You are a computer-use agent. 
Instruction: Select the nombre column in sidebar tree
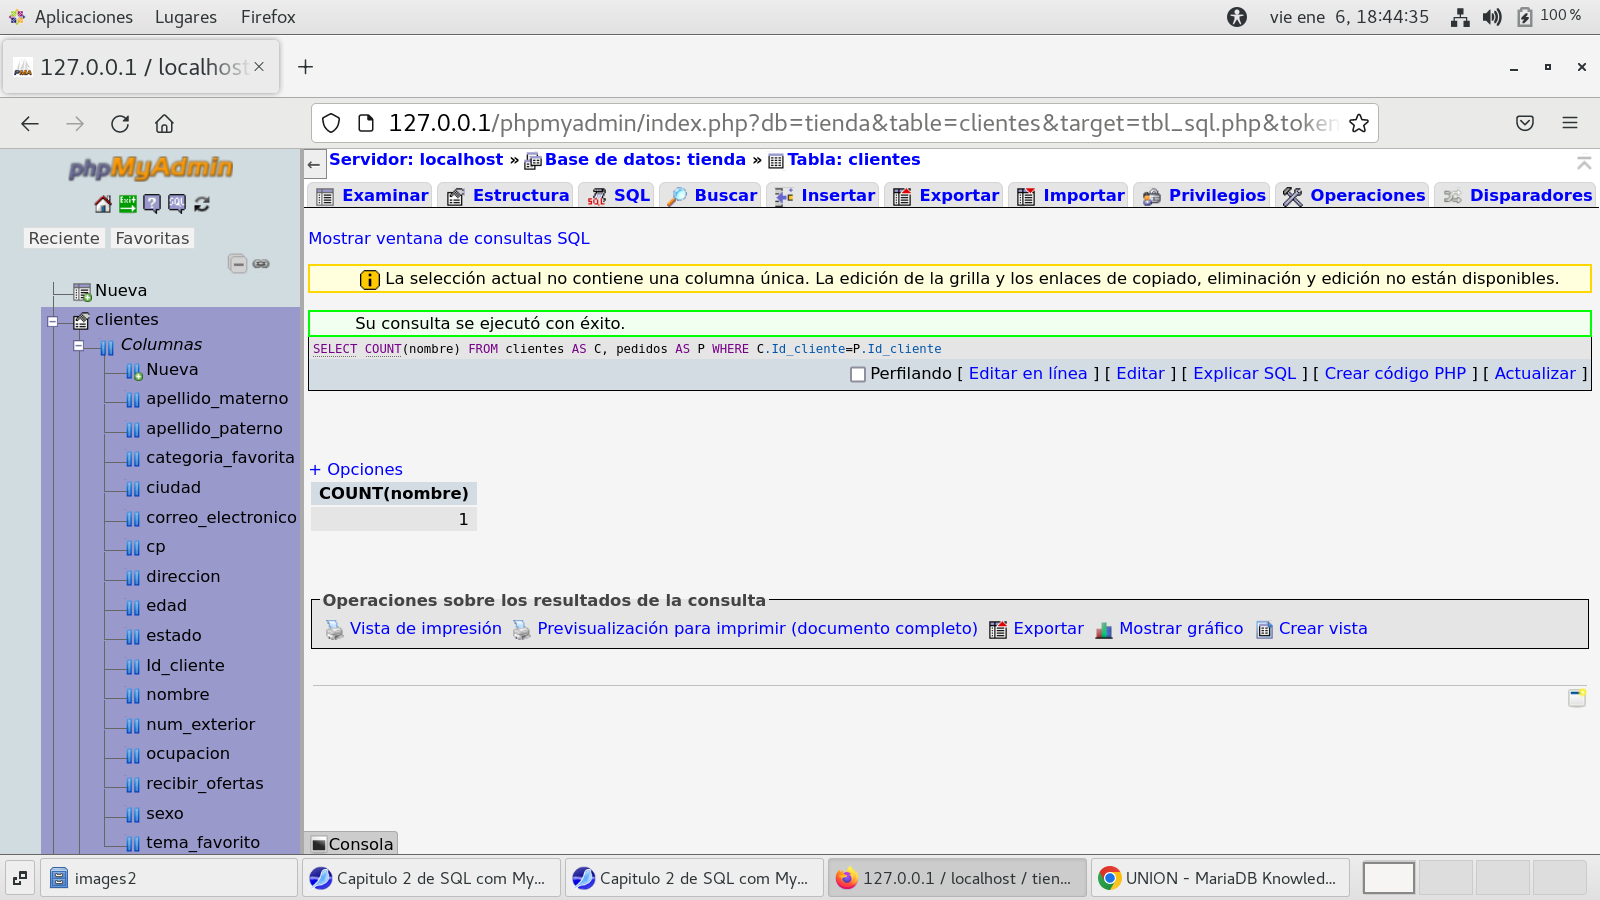click(x=178, y=695)
